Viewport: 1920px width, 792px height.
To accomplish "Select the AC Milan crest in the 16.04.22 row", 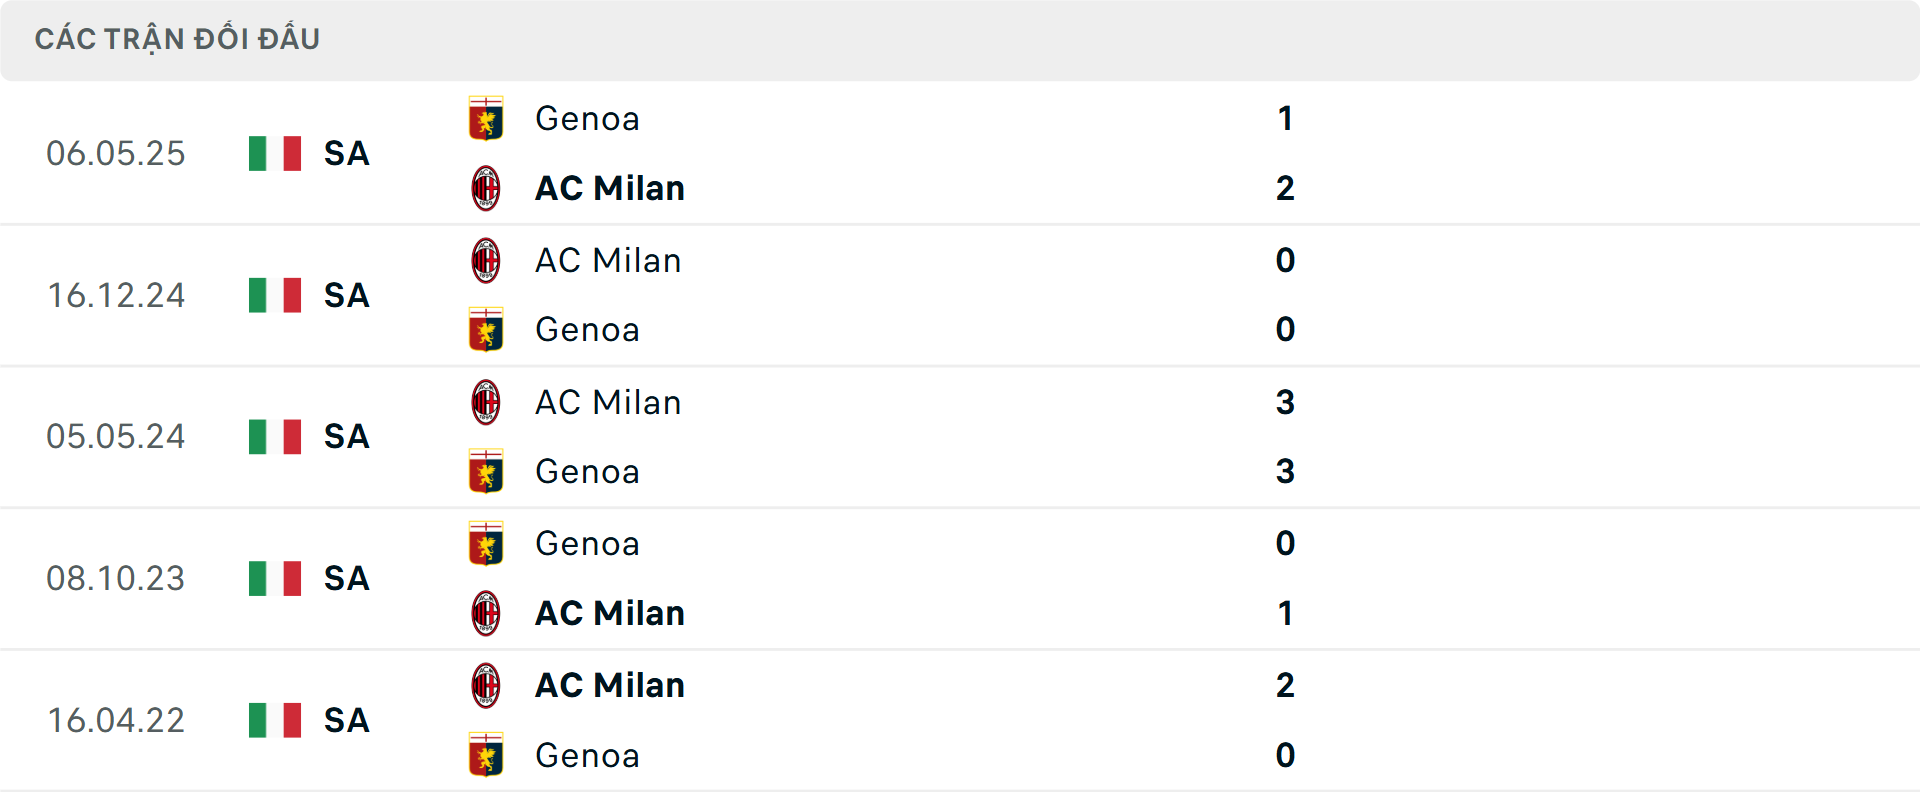I will [486, 686].
